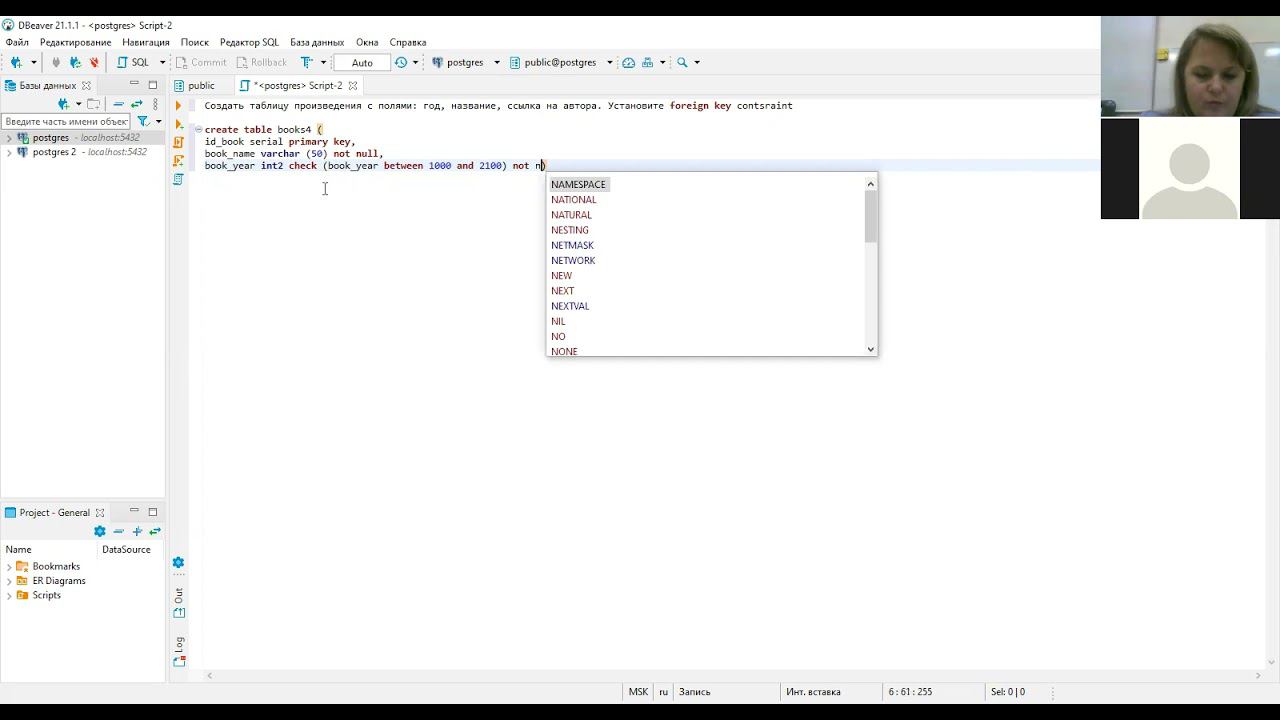The width and height of the screenshot is (1280, 720).
Task: Expand the postgres connection node
Action: coord(9,138)
